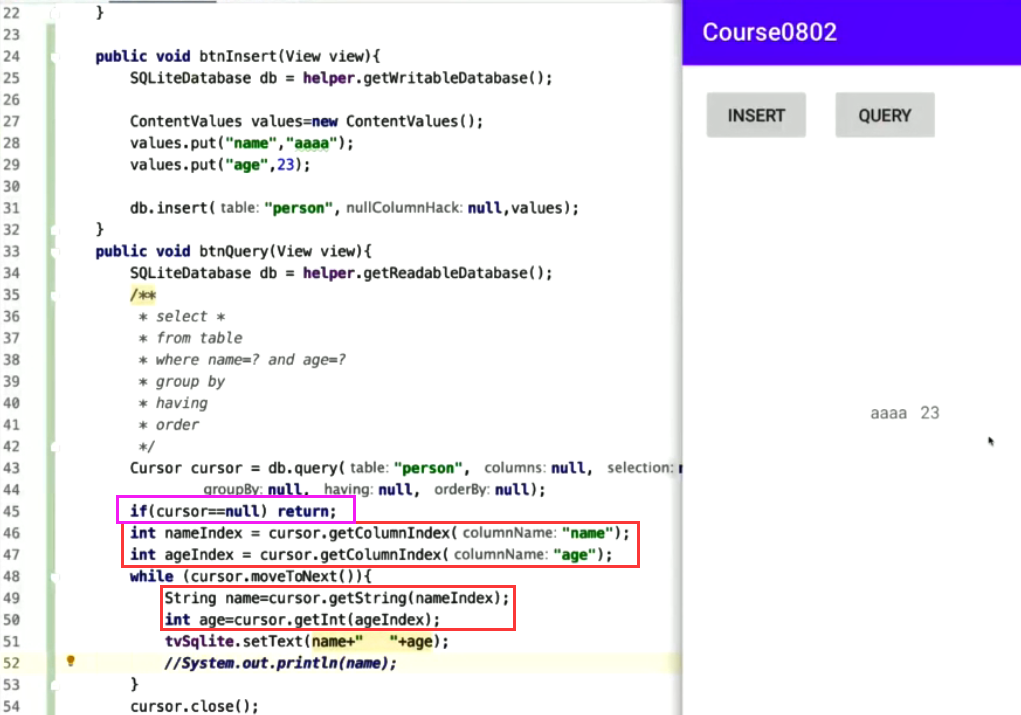Click cursor.close() on line 54

(x=194, y=707)
